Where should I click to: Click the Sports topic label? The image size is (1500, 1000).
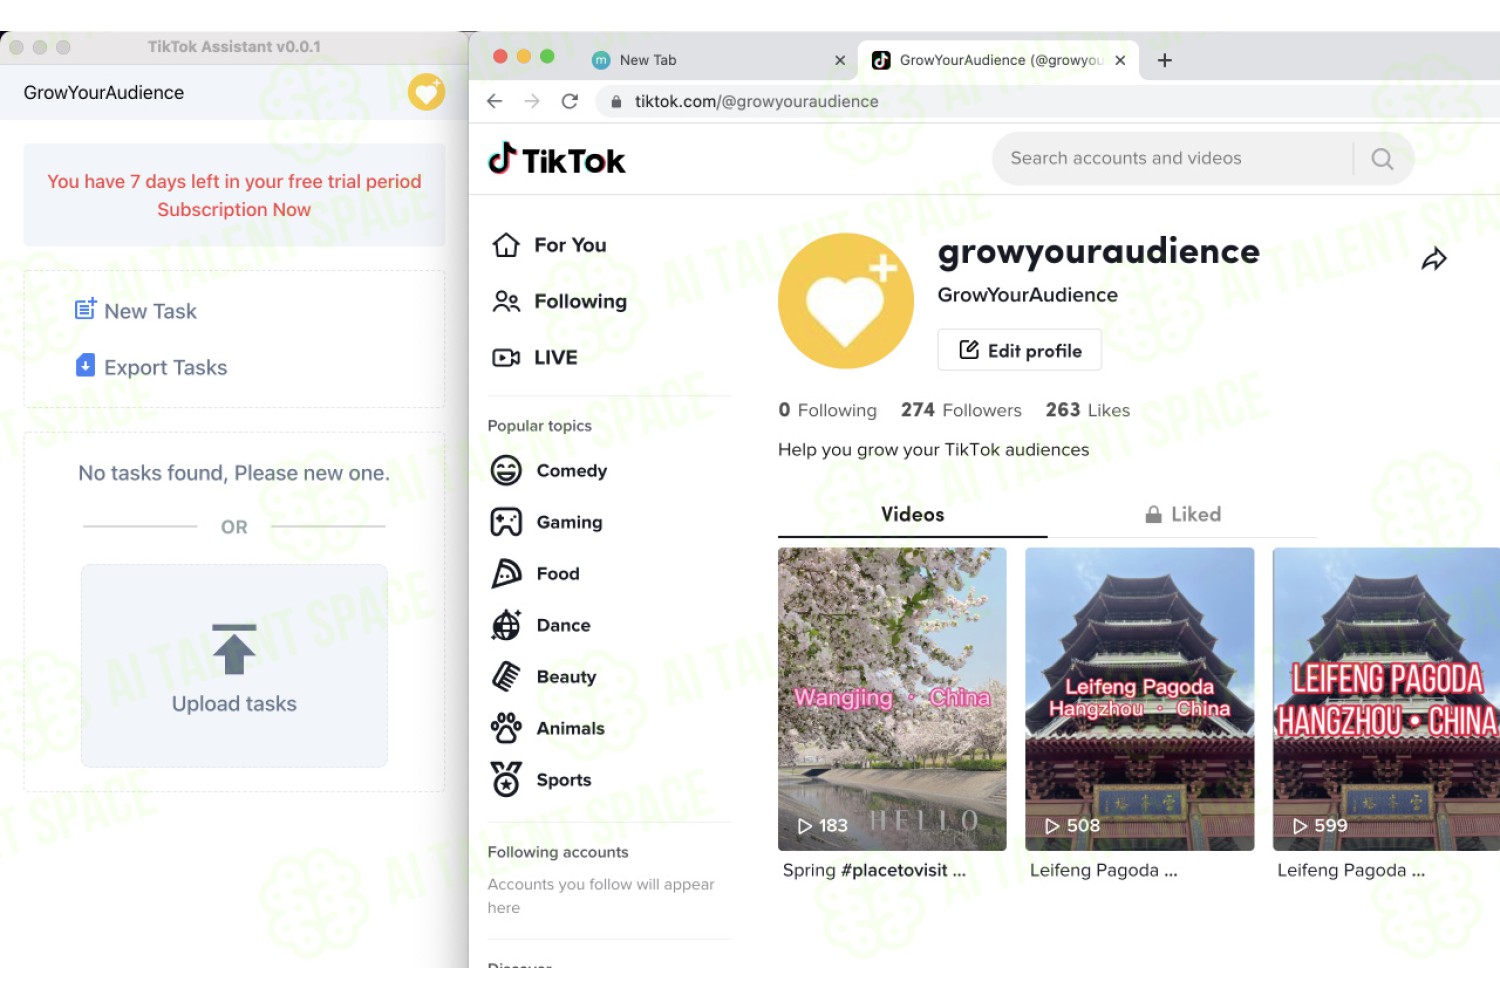coord(564,780)
